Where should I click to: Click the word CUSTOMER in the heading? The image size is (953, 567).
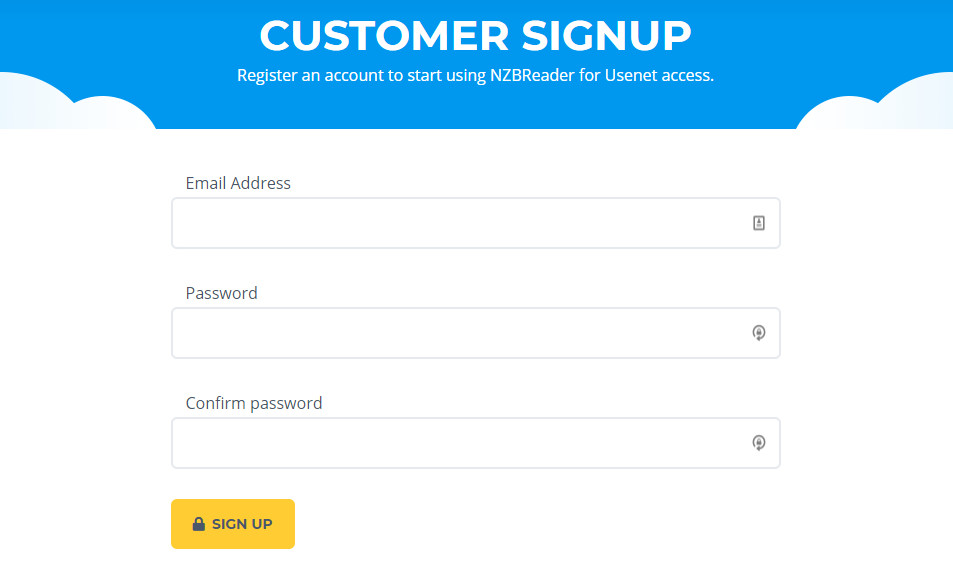click(x=385, y=36)
